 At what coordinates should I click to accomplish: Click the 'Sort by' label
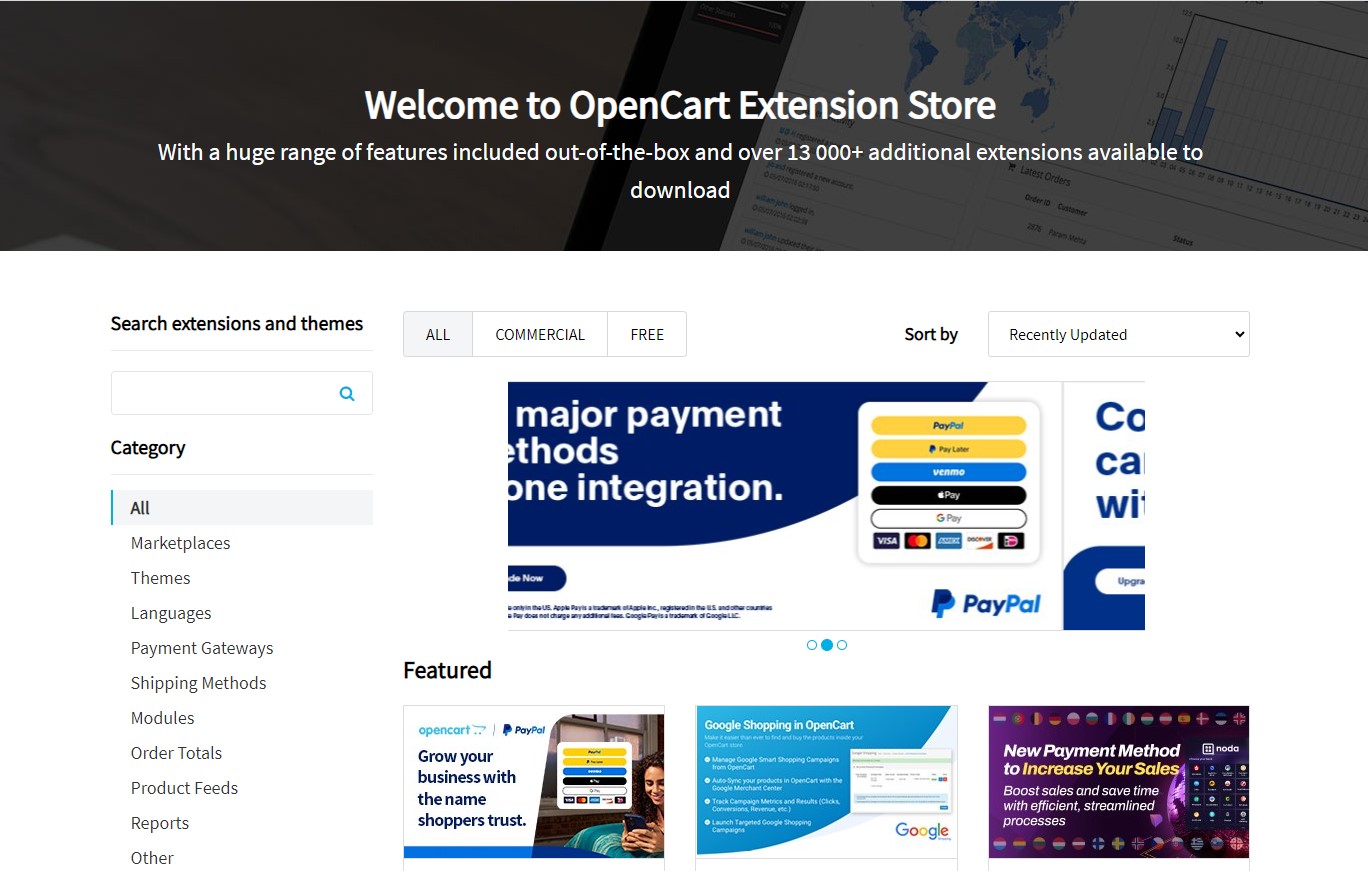(931, 335)
